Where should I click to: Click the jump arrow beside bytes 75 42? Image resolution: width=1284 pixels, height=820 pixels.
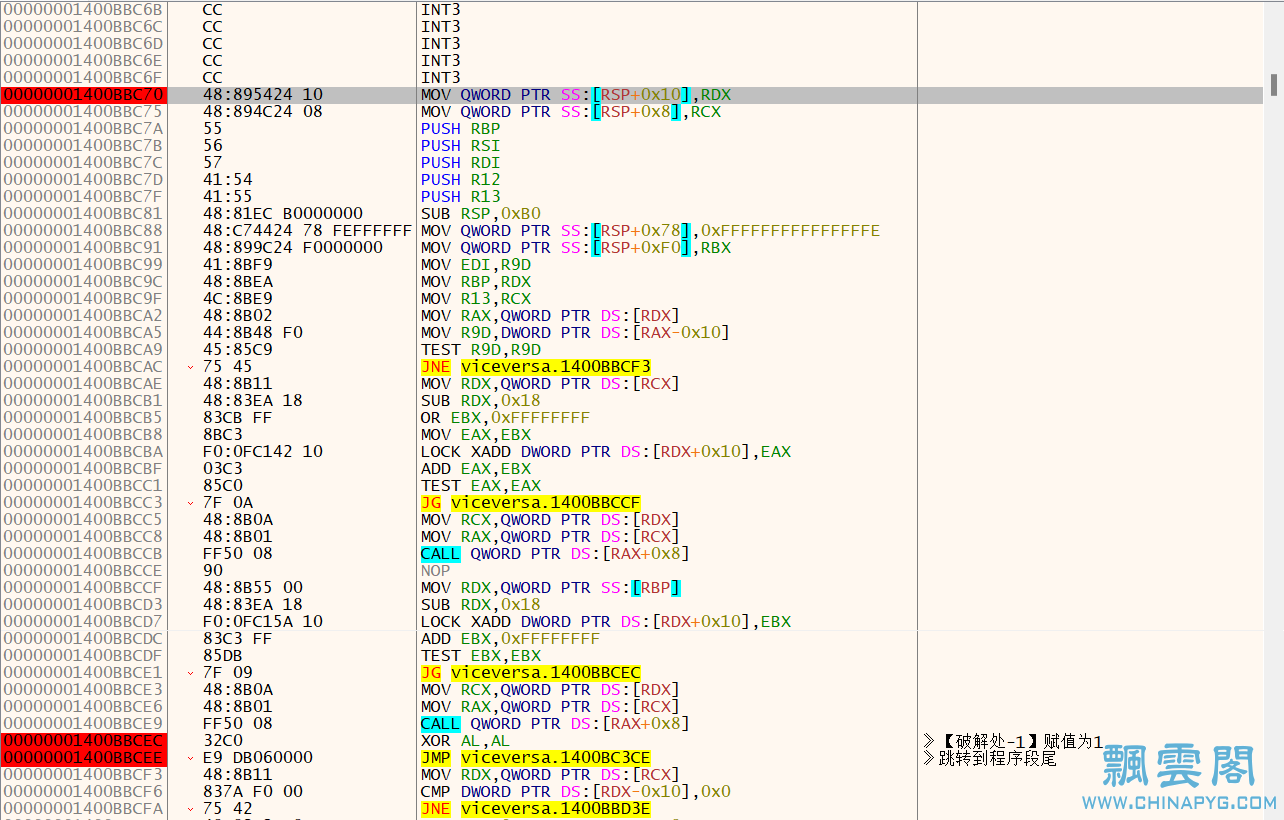point(191,809)
